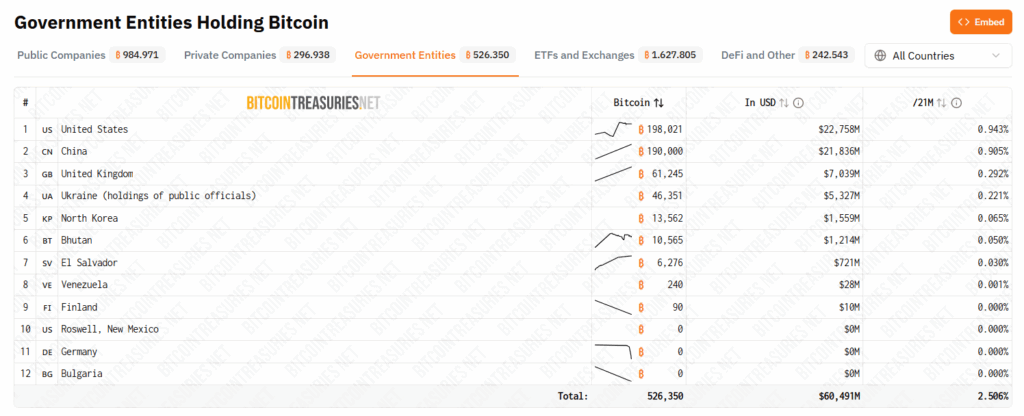1024x416 pixels.
Task: Click Bhutan holdings sparkline chart
Action: [x=613, y=240]
